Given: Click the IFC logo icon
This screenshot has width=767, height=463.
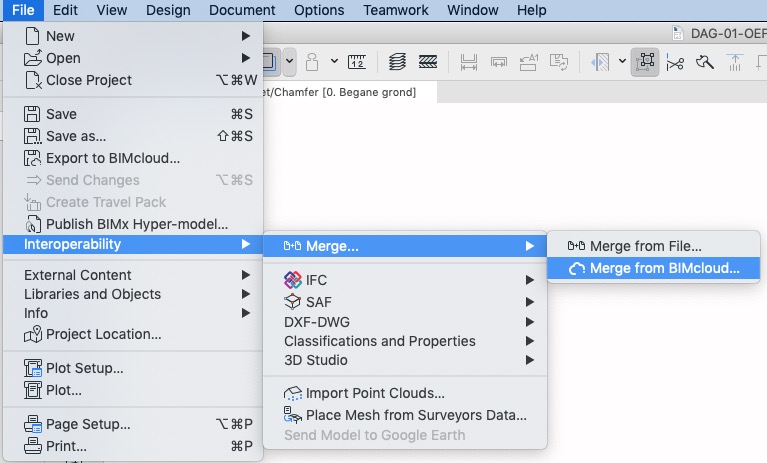Looking at the screenshot, I should coord(293,280).
